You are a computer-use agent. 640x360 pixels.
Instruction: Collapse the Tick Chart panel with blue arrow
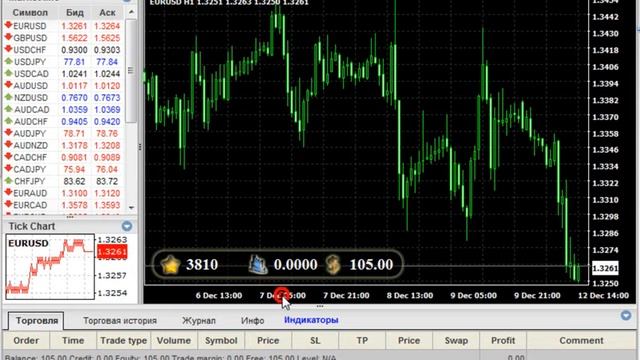click(127, 226)
